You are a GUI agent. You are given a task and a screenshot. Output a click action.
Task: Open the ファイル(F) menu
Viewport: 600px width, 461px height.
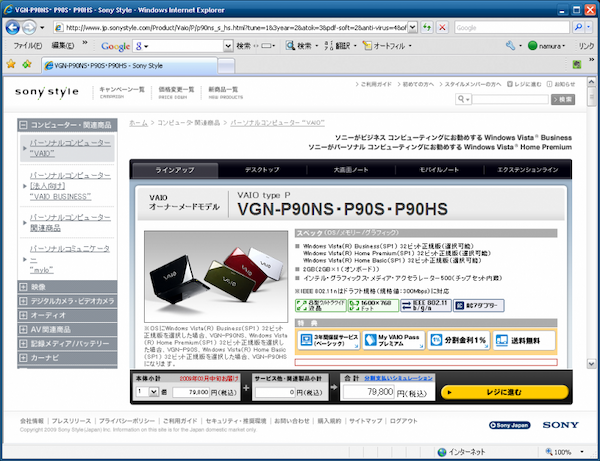coord(28,46)
